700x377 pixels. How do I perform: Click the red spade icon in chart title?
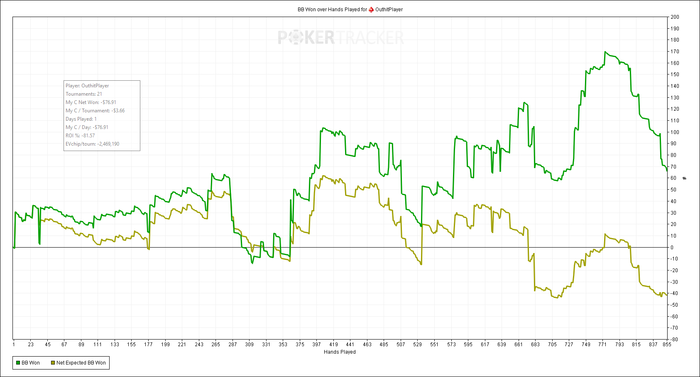pyautogui.click(x=371, y=9)
